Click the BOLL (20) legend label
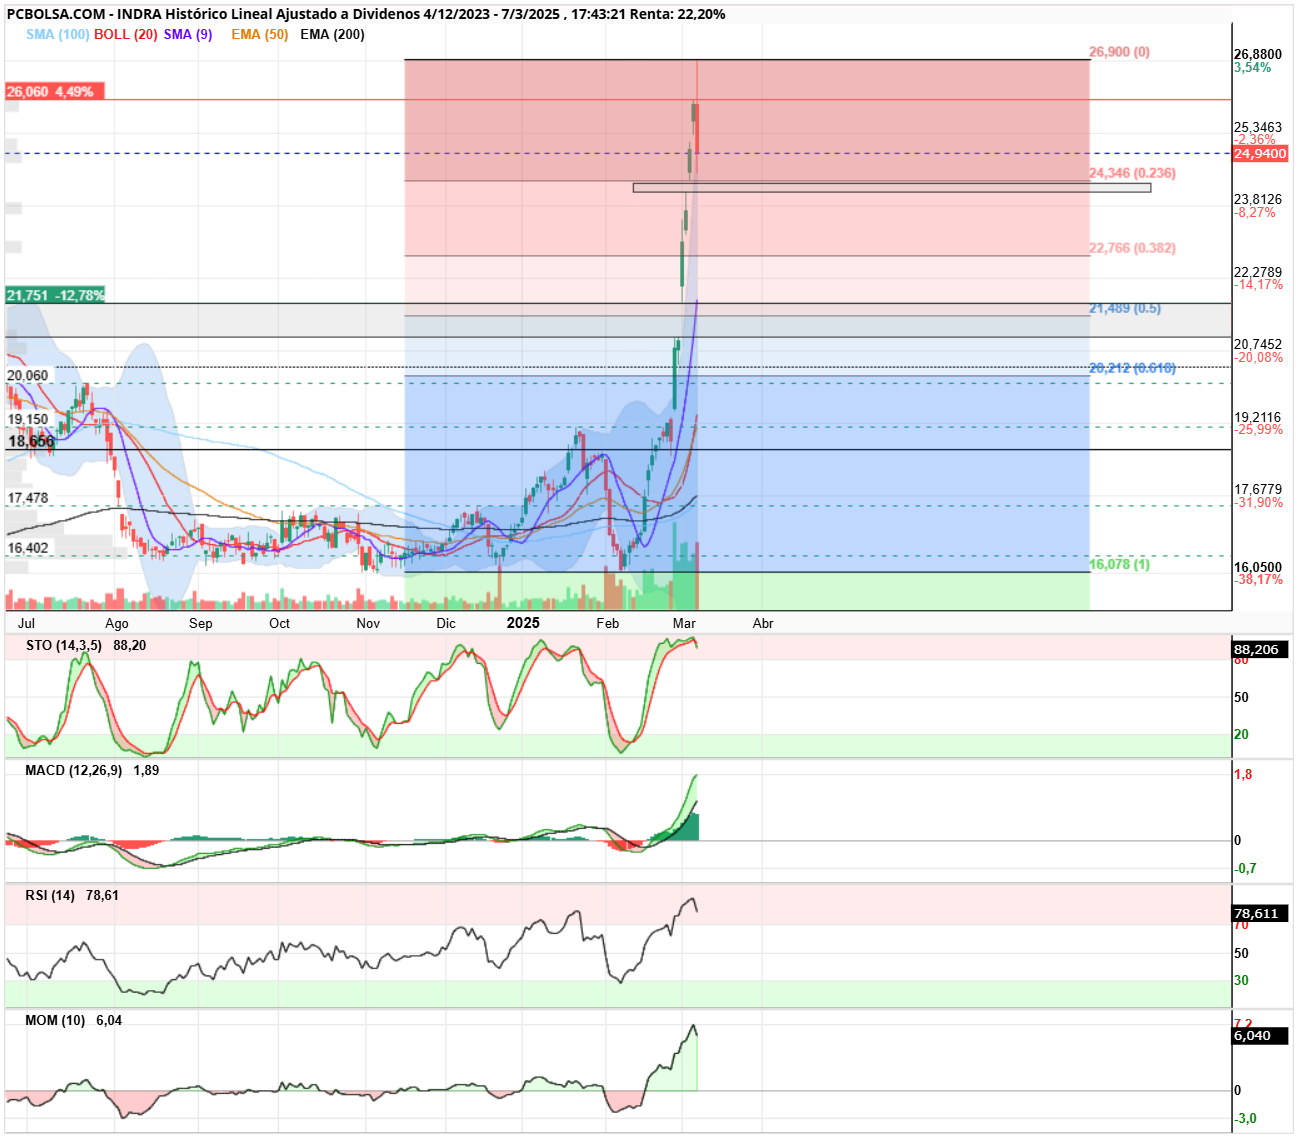This screenshot has width=1298, height=1138. click(x=126, y=34)
